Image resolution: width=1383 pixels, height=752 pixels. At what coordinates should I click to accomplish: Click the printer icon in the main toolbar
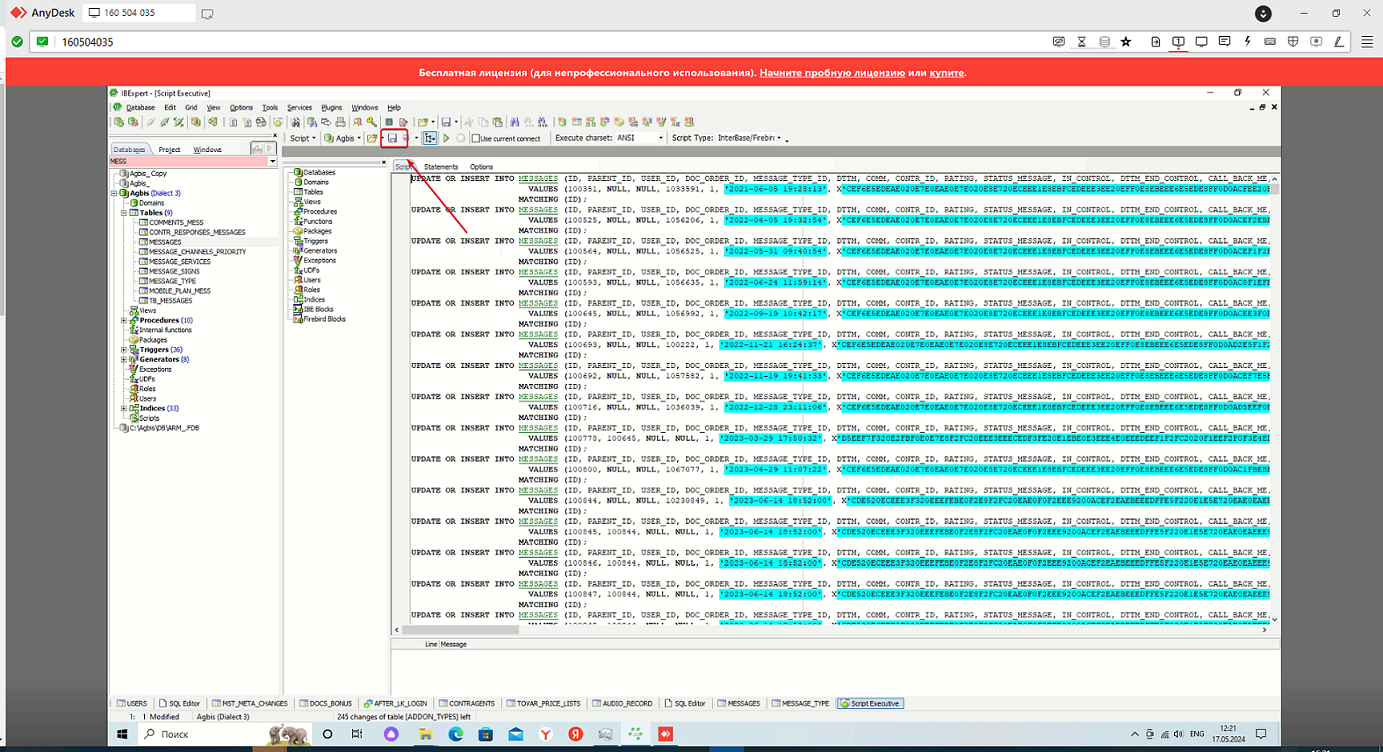340,122
